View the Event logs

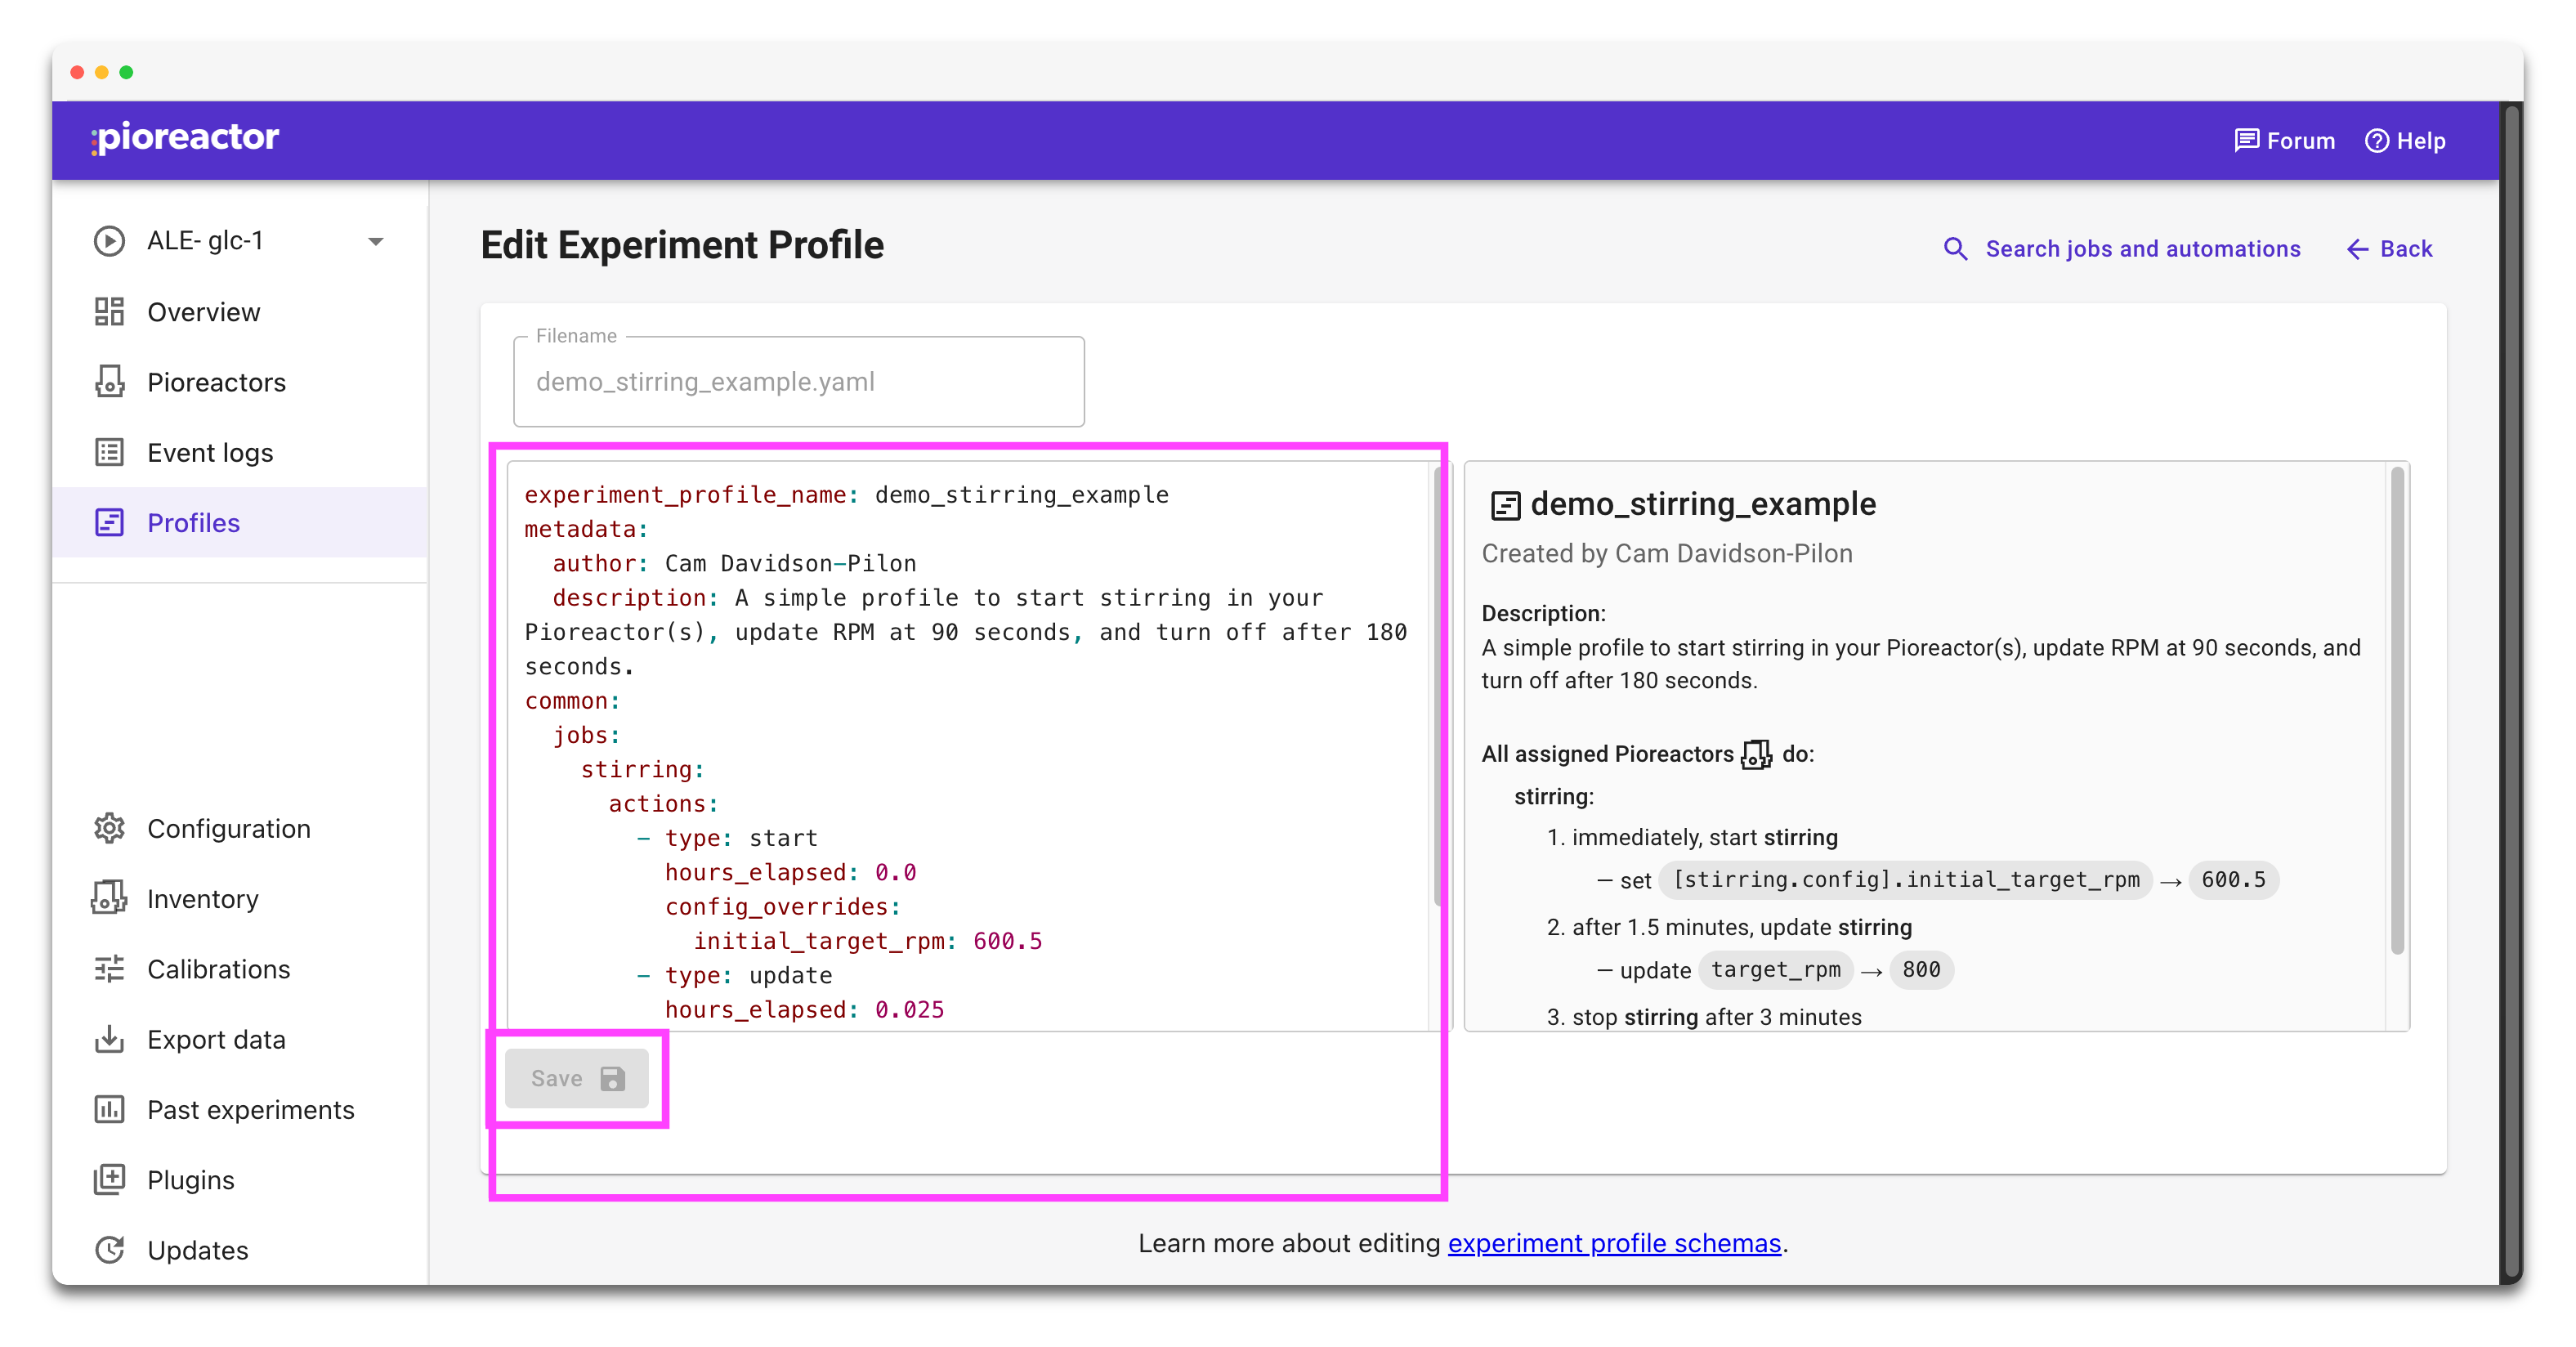tap(210, 452)
